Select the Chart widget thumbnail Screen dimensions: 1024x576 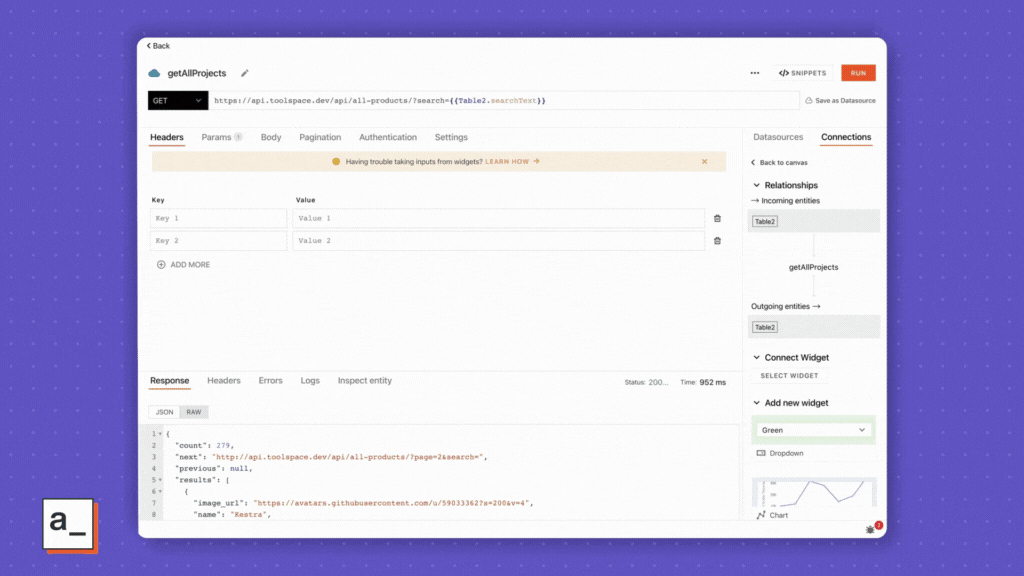click(813, 497)
